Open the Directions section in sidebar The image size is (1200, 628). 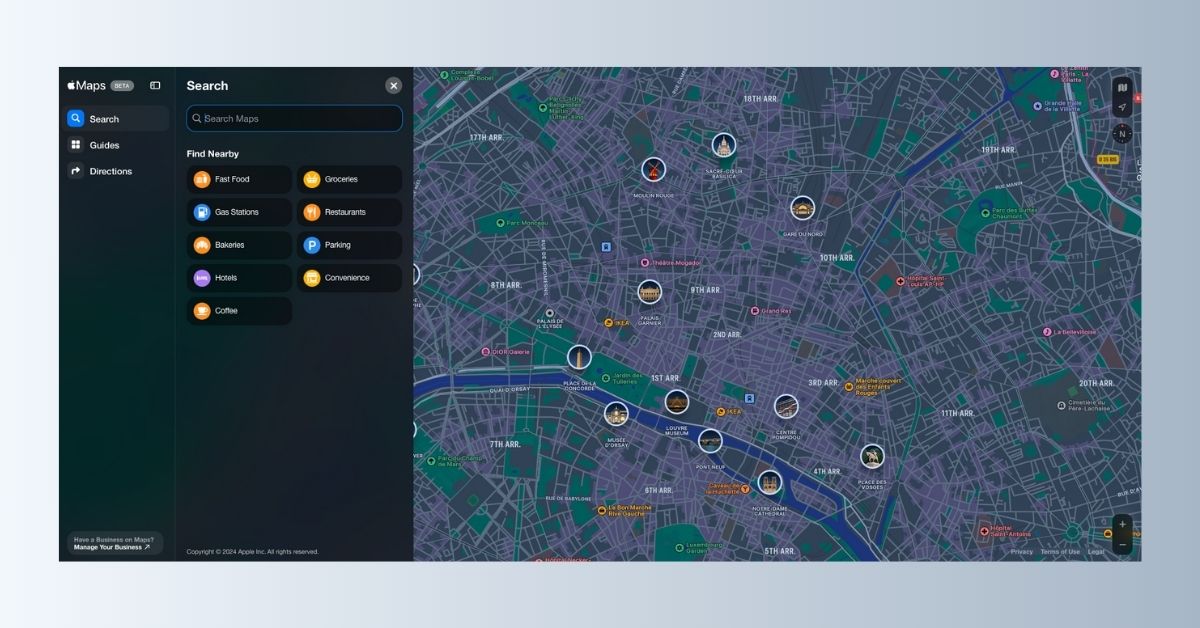click(x=117, y=171)
